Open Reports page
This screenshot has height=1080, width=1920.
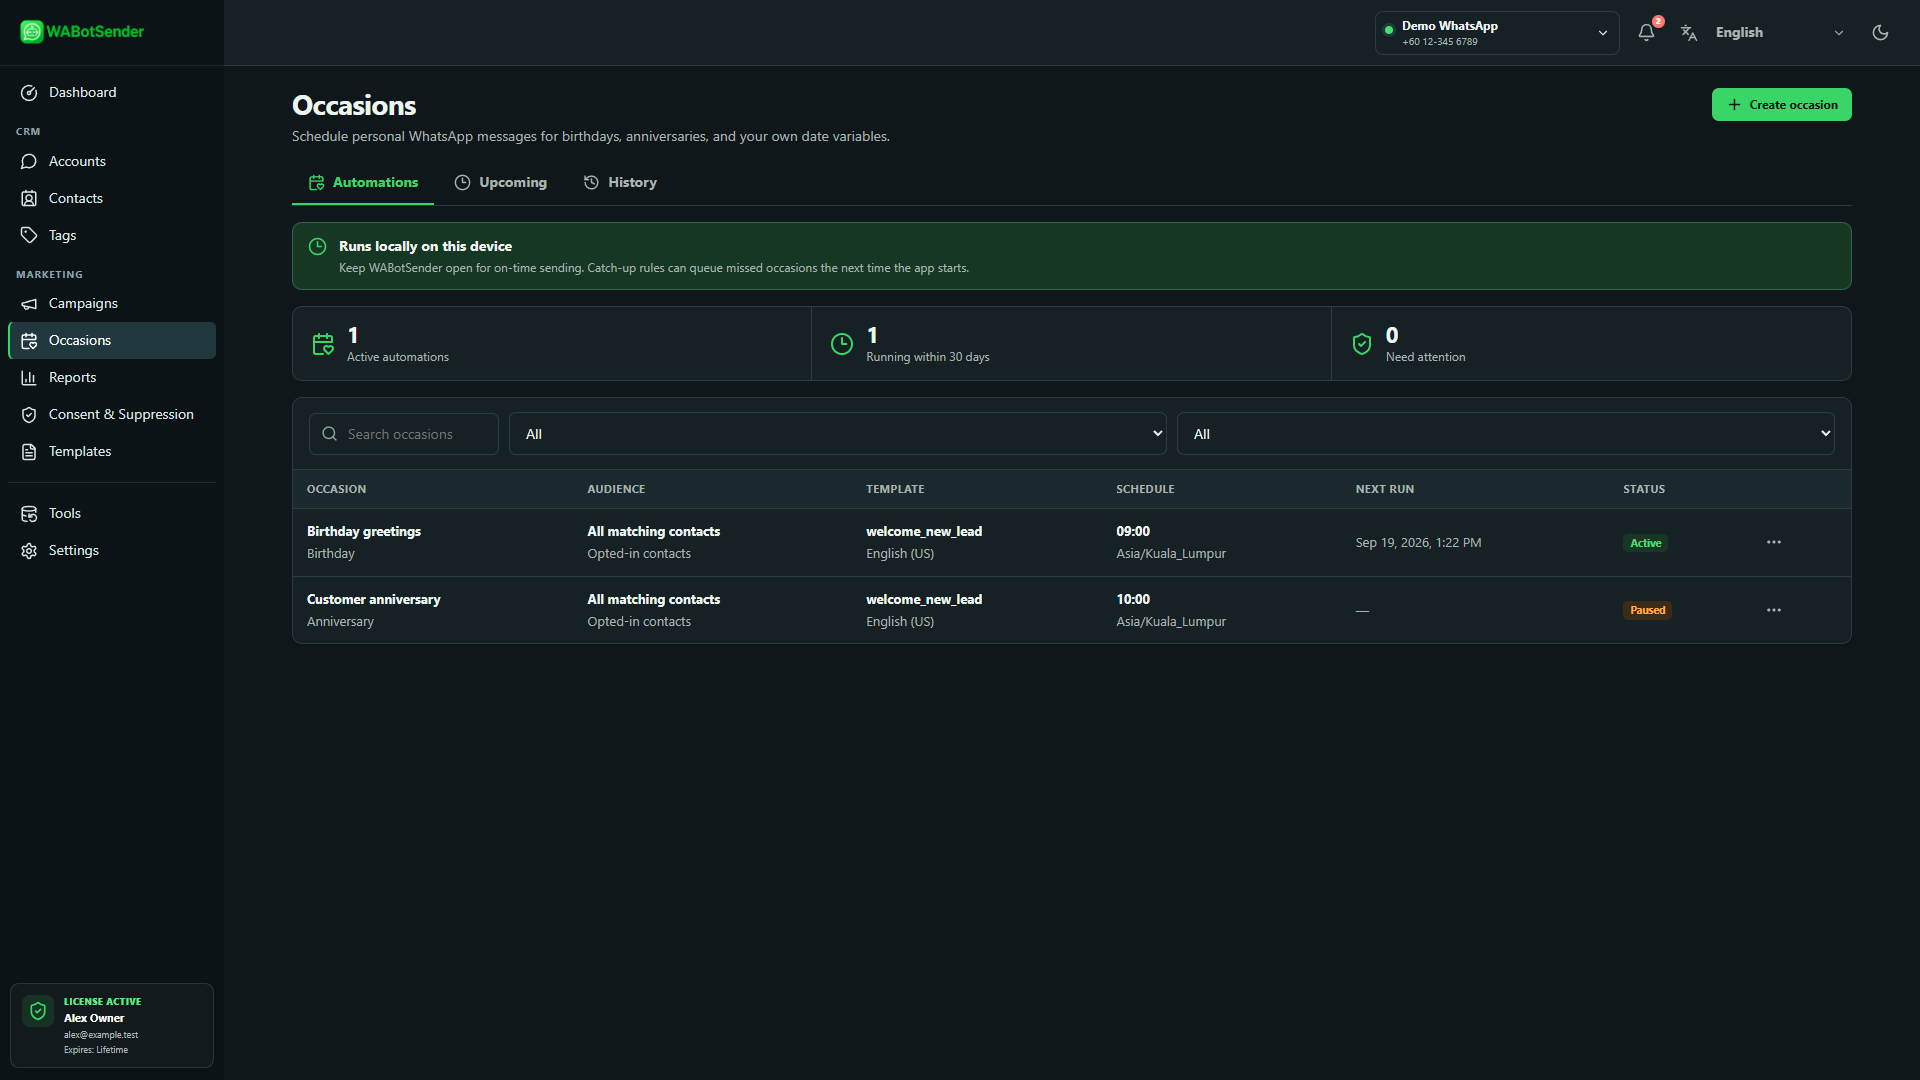(x=111, y=377)
